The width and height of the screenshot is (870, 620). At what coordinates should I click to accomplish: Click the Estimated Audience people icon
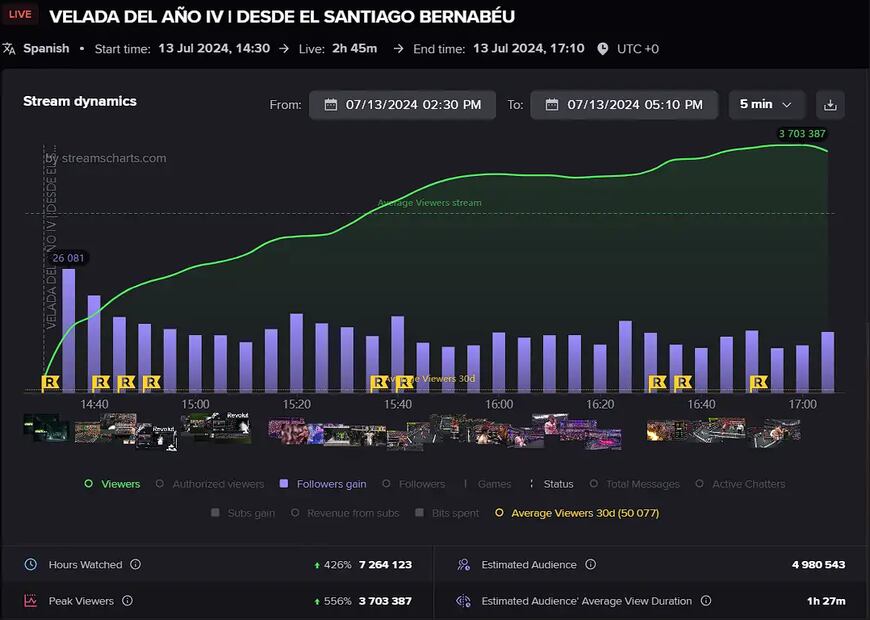[x=462, y=564]
